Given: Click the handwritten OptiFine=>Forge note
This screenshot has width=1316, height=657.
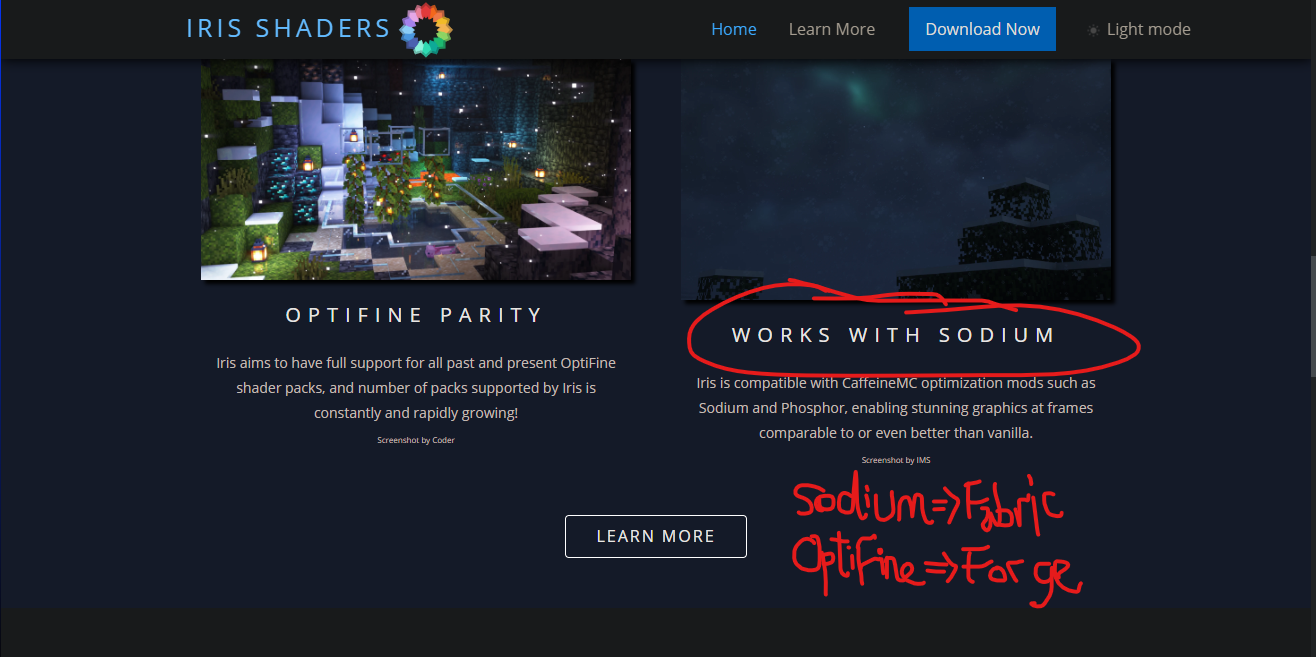Looking at the screenshot, I should (x=935, y=566).
